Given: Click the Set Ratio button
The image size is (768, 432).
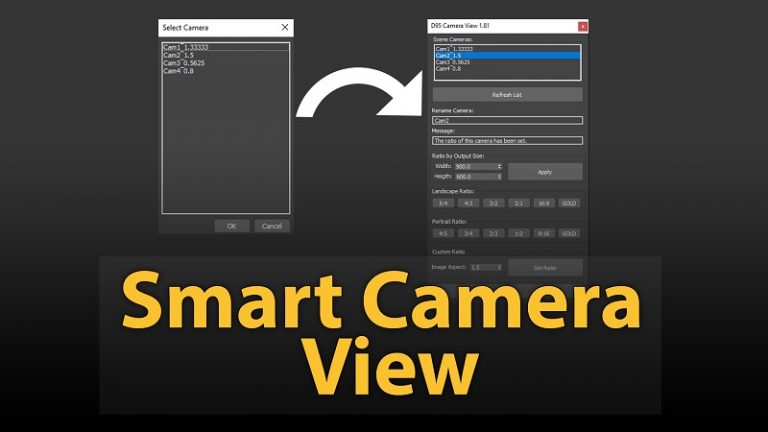Looking at the screenshot, I should [545, 268].
